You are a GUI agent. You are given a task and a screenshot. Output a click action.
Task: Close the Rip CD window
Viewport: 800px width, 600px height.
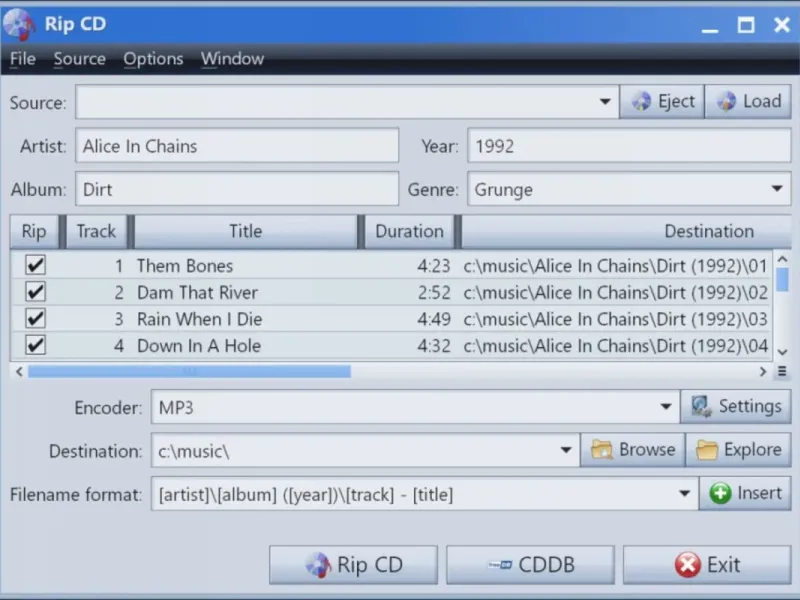point(782,24)
